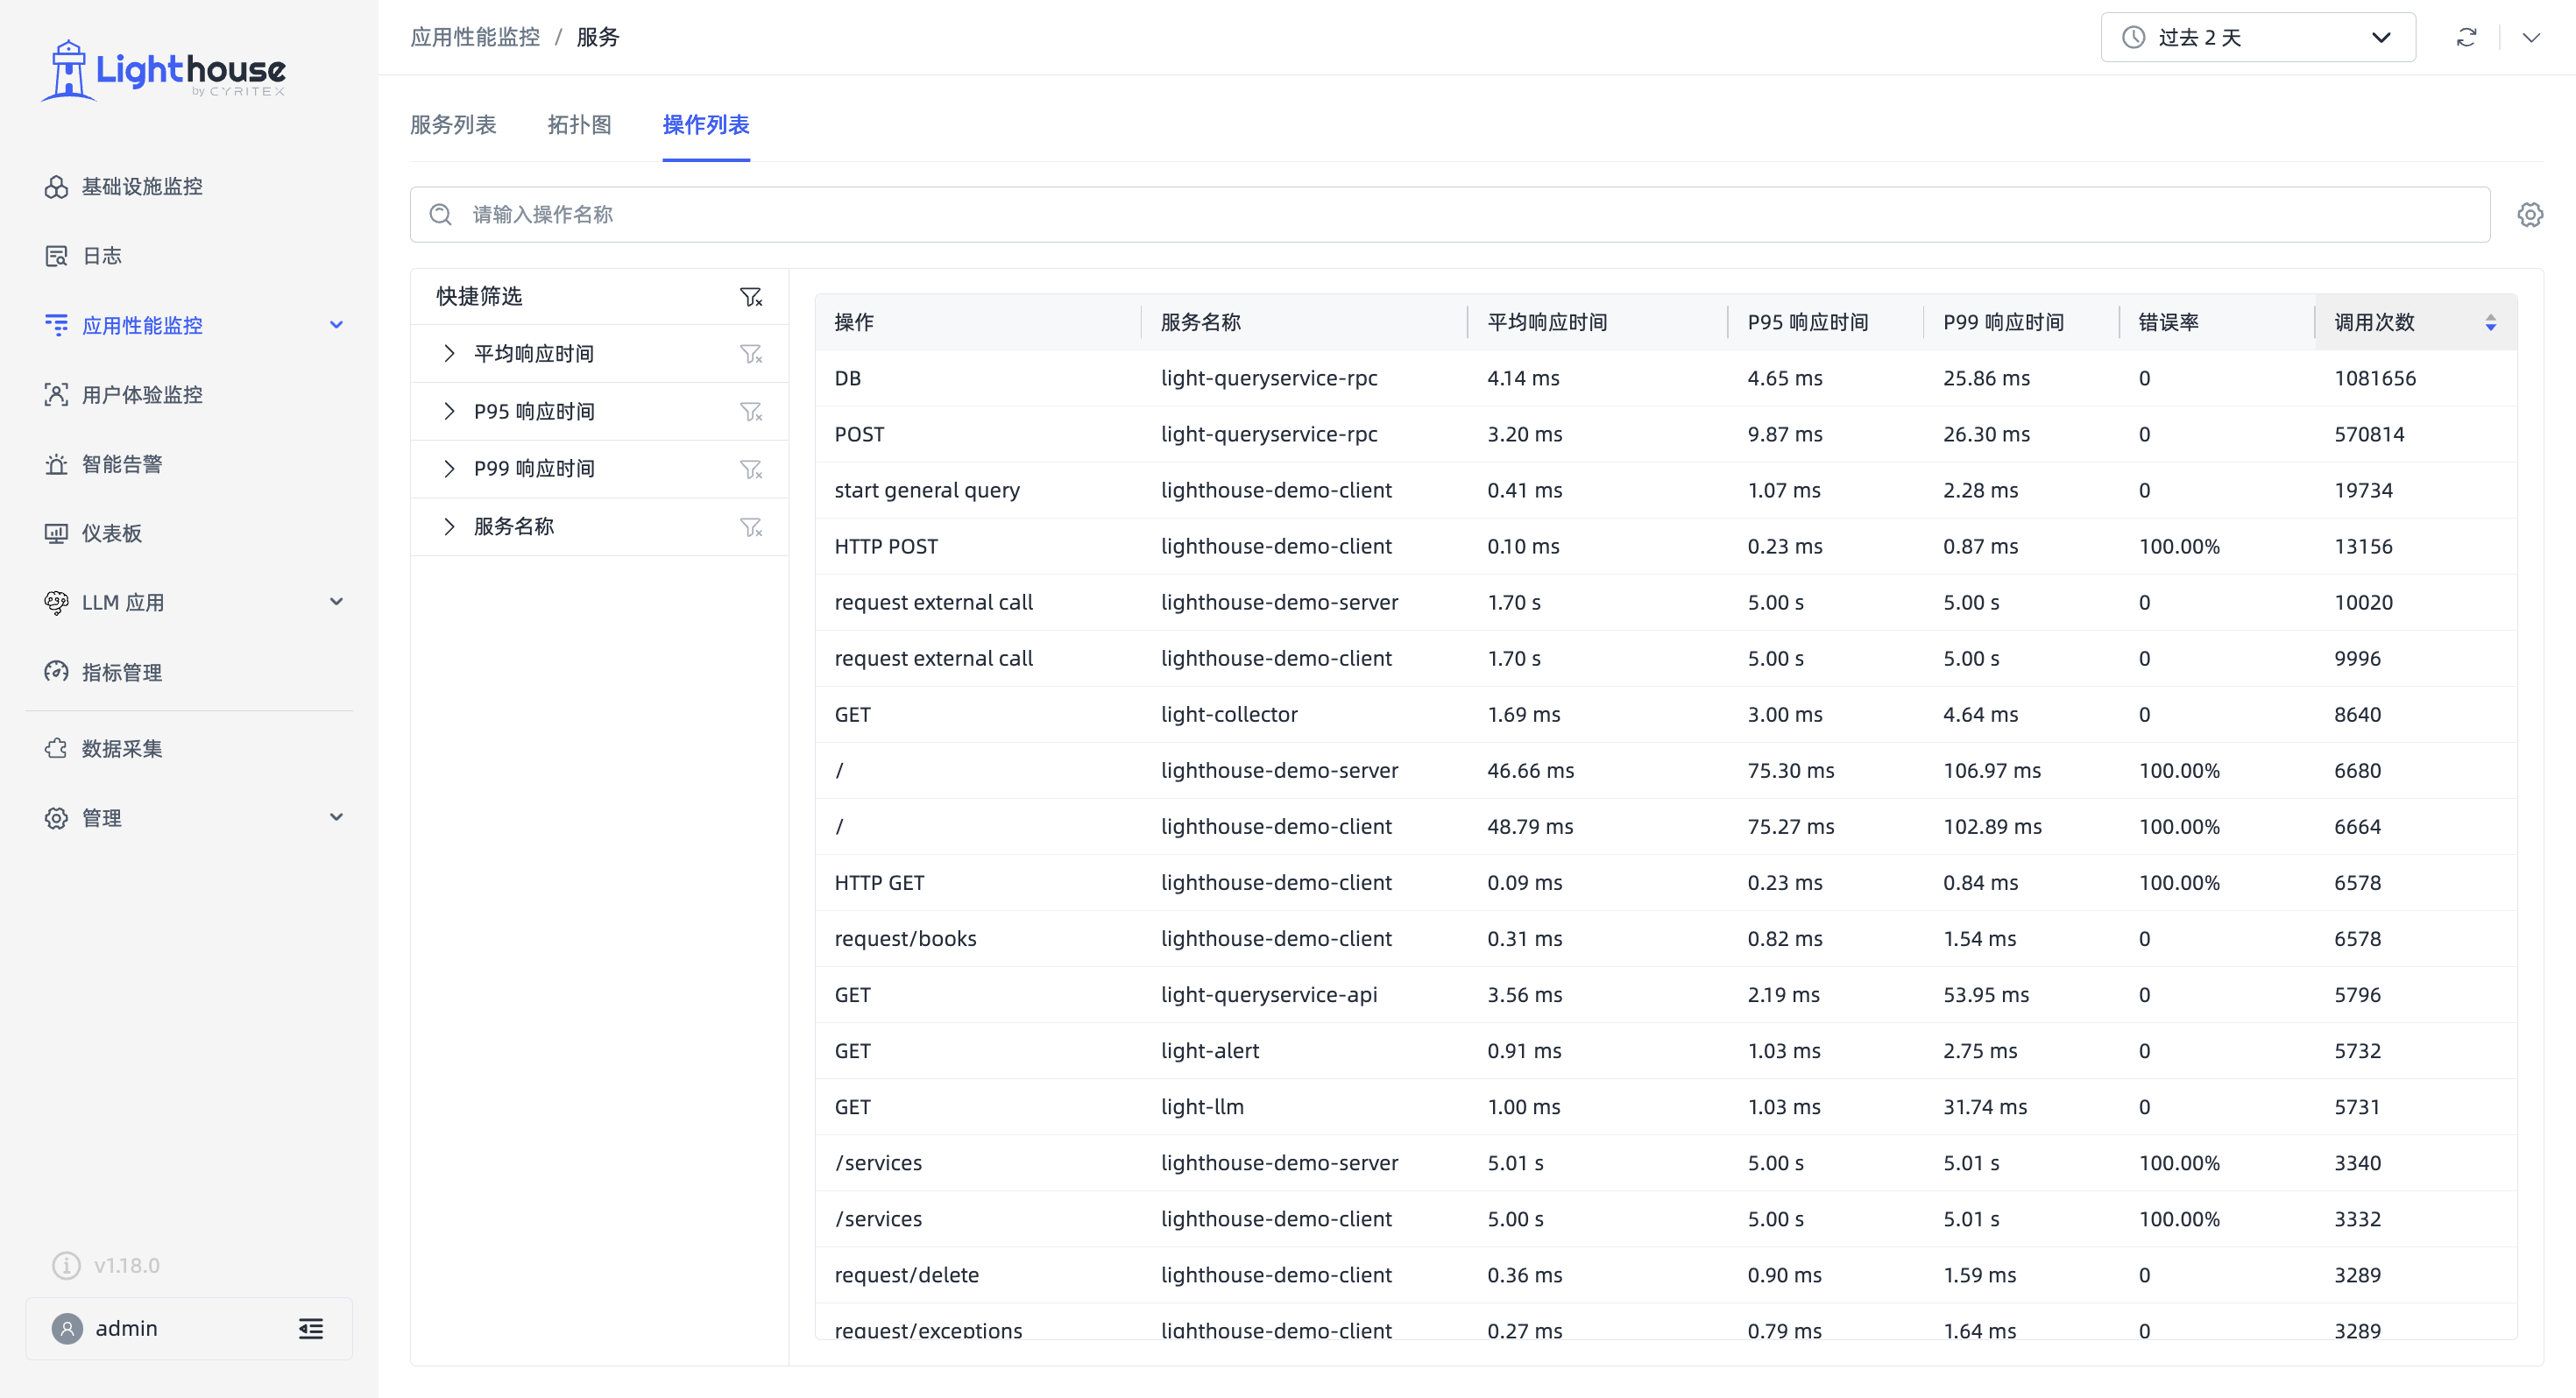Click the 服务 breadcrumb text

pos(598,38)
